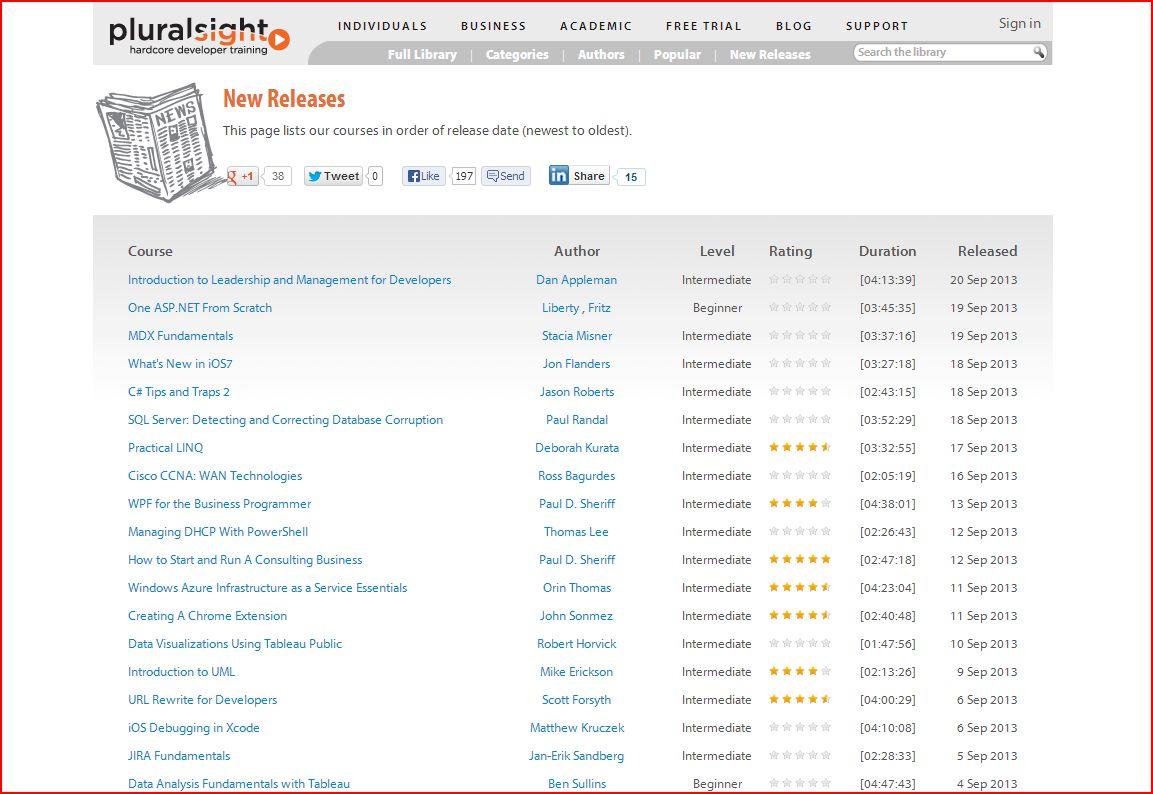Image resolution: width=1153 pixels, height=794 pixels.
Task: Open Creating A Chrome Extension course
Action: point(207,615)
